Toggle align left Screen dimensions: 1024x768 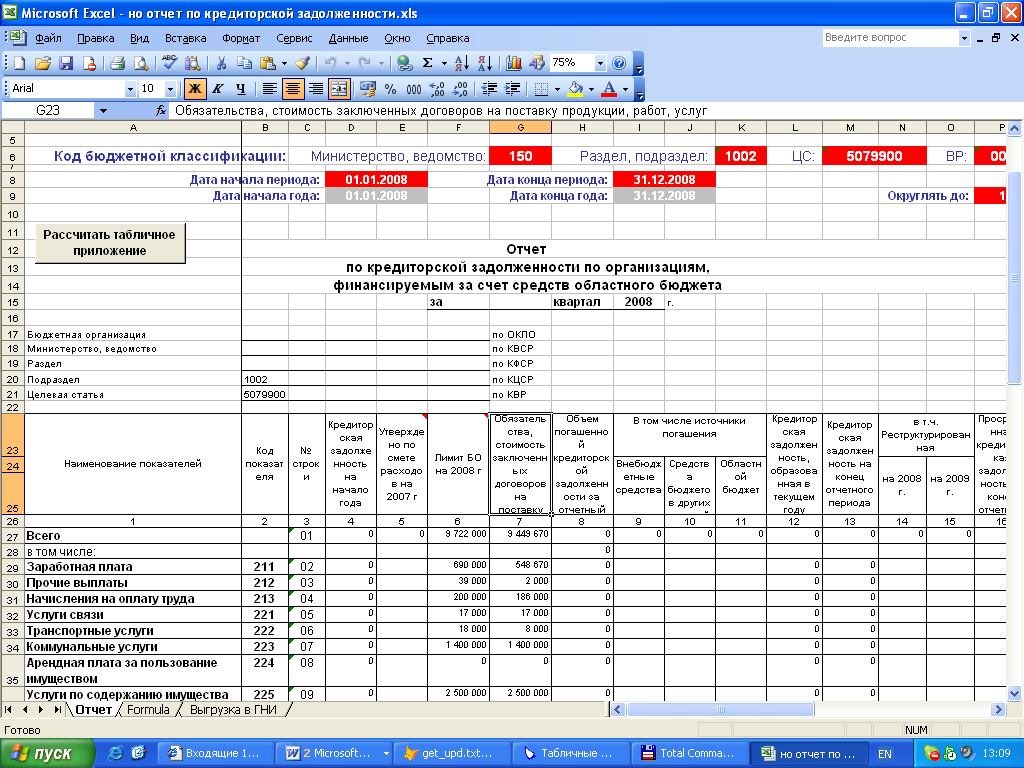[269, 89]
